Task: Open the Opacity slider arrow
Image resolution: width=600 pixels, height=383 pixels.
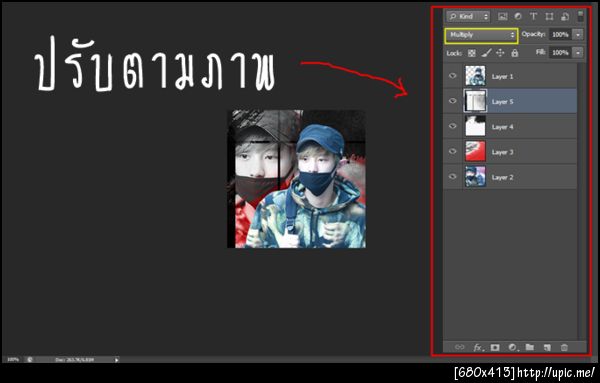Action: pos(578,34)
